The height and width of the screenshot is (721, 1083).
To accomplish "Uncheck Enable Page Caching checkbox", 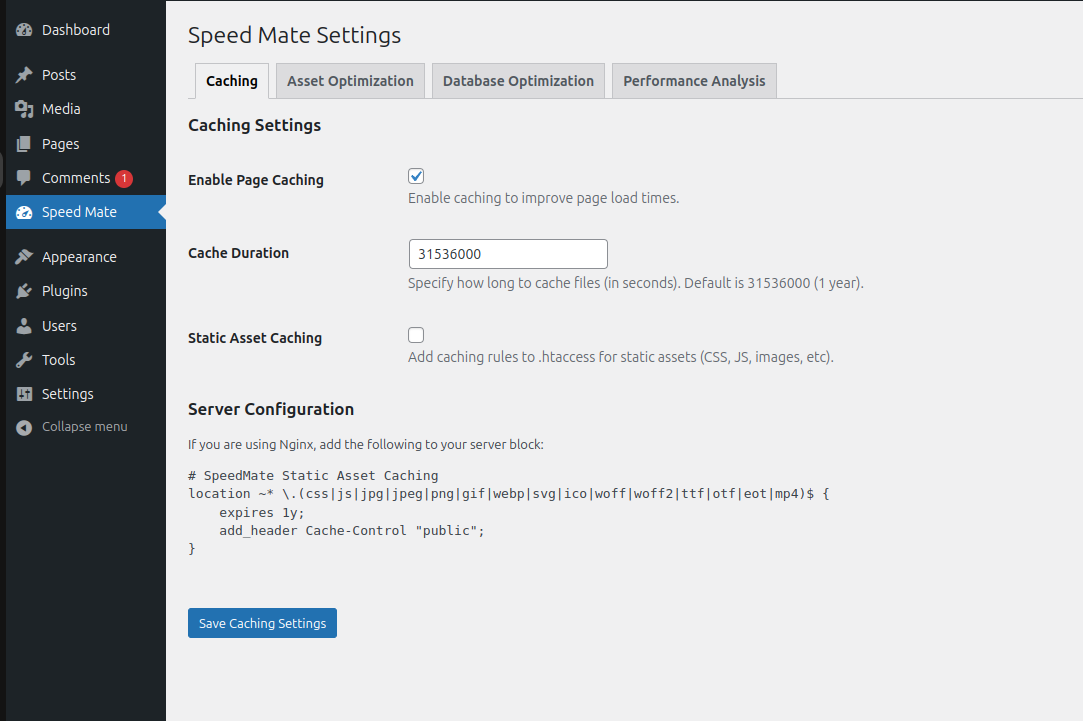I will click(x=416, y=176).
